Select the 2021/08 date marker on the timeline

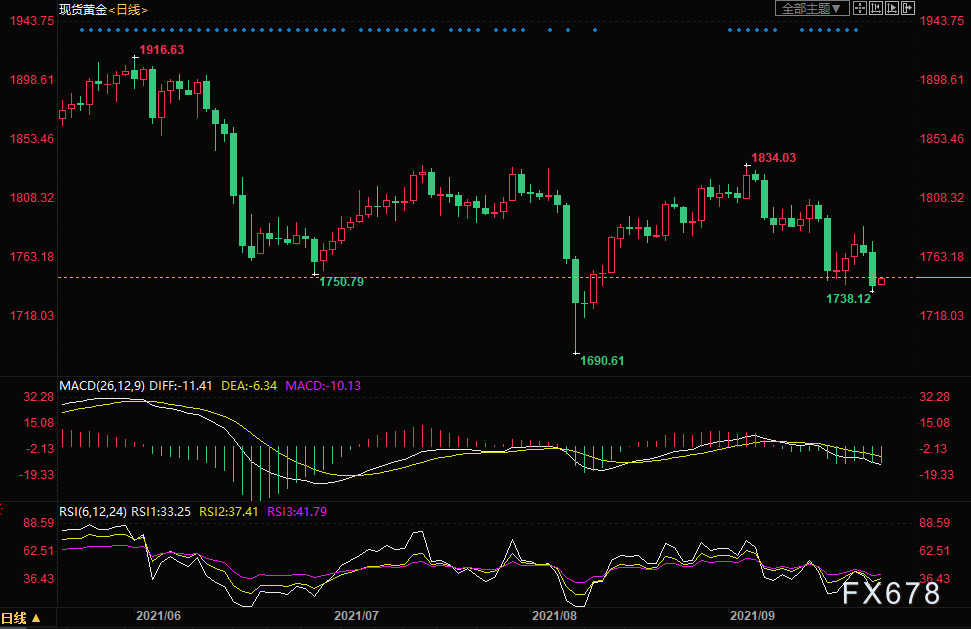pos(554,615)
